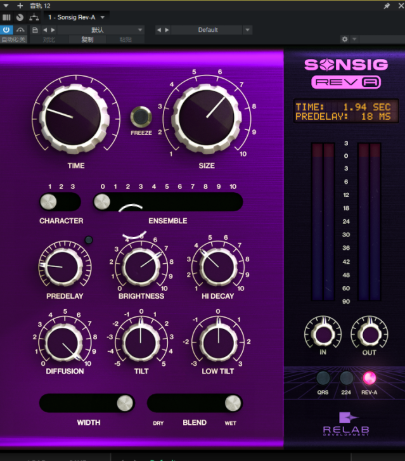Click the BRIGHTNESS knob
Viewport: 405px width, 461px height.
coord(141,267)
